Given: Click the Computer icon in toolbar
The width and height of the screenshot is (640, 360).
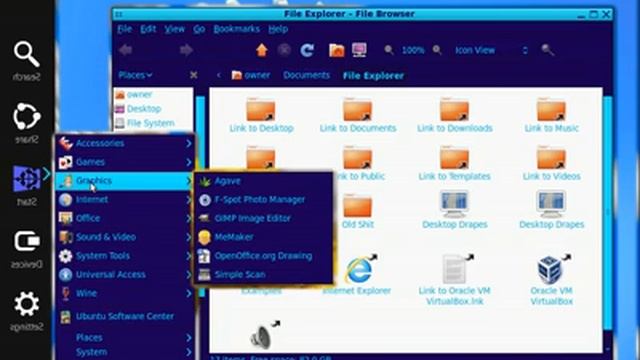Looking at the screenshot, I should (359, 50).
